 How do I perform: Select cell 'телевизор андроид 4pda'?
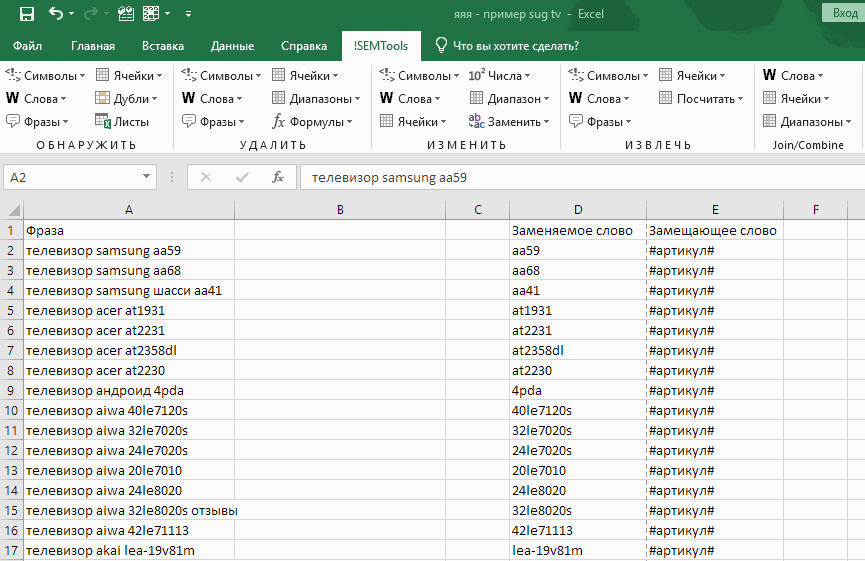[x=129, y=391]
